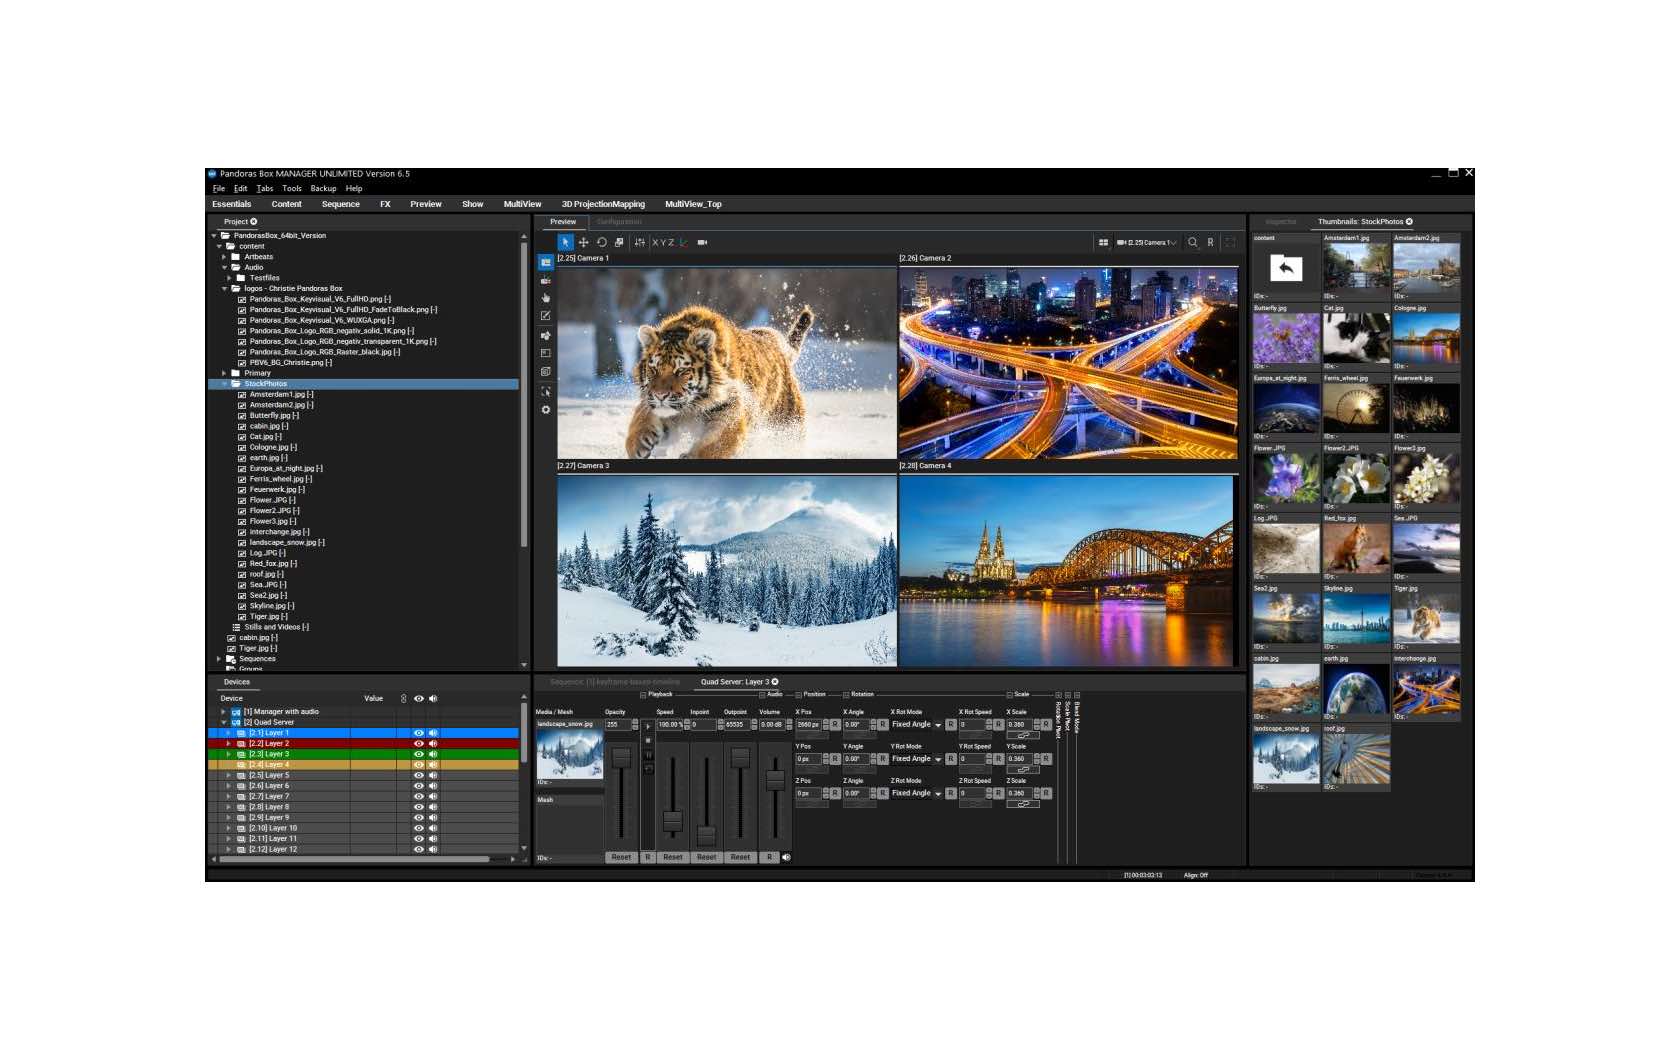Click the gear settings icon in preview sidebar

tap(546, 410)
